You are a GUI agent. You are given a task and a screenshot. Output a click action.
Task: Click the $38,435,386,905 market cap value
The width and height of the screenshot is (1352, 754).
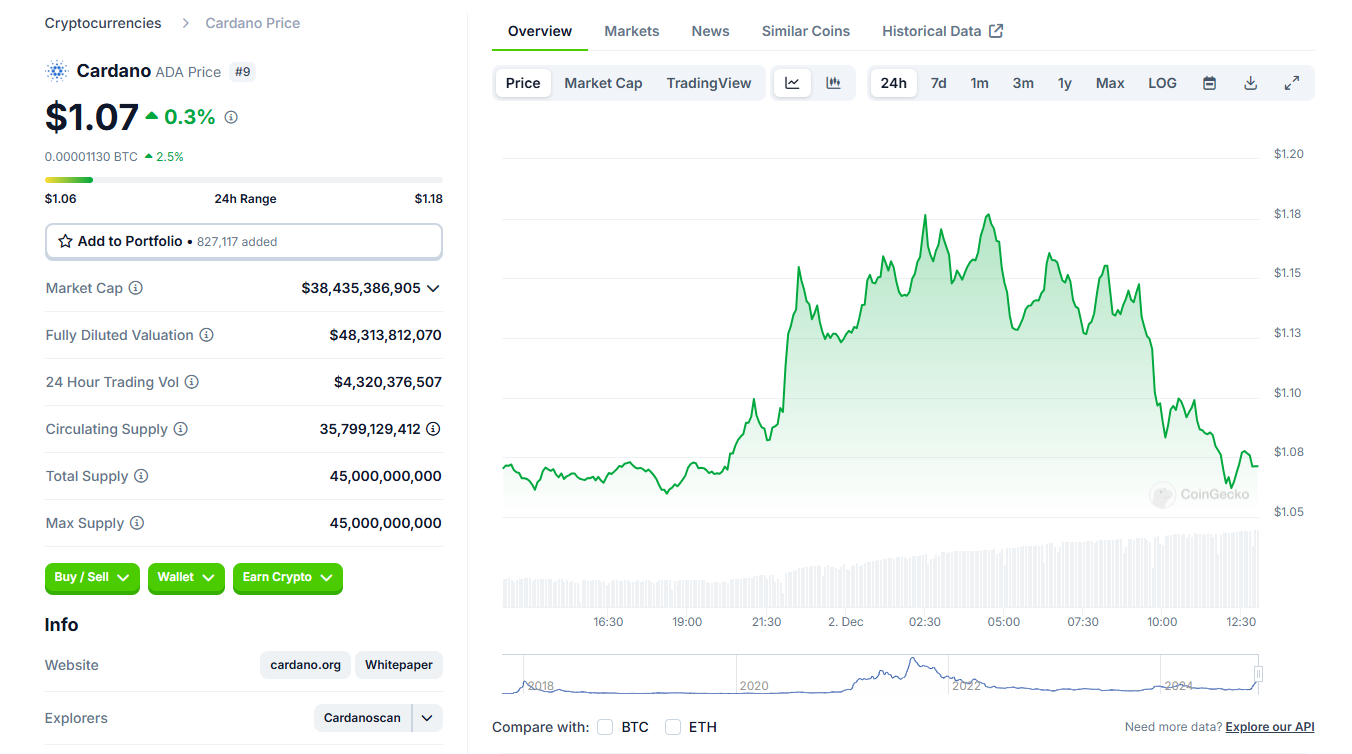coord(361,288)
